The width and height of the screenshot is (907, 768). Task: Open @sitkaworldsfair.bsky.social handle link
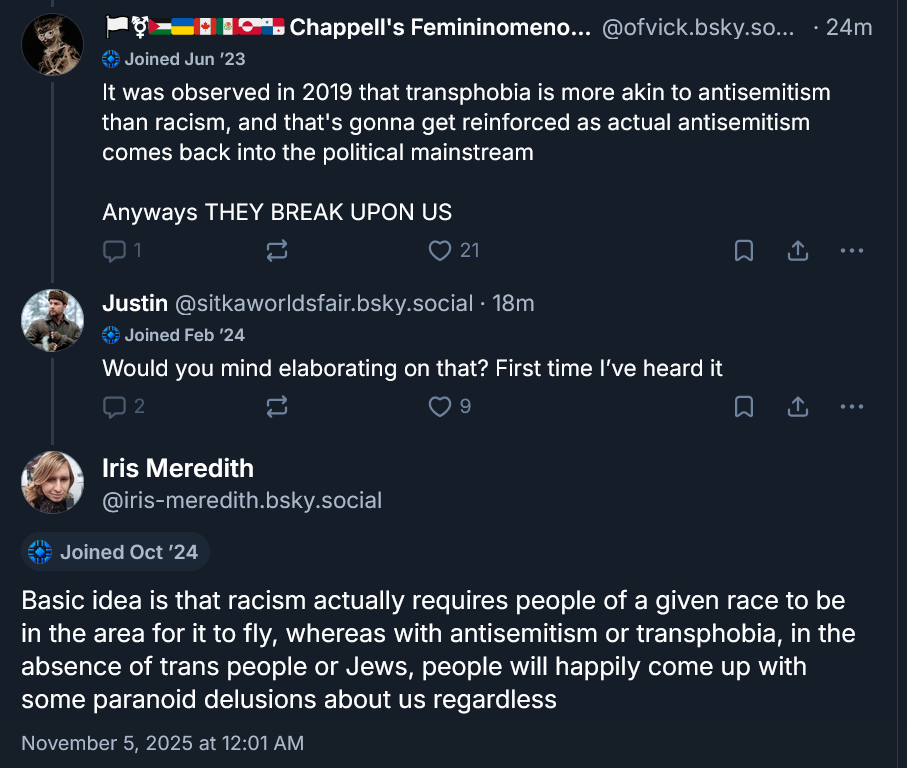click(323, 303)
